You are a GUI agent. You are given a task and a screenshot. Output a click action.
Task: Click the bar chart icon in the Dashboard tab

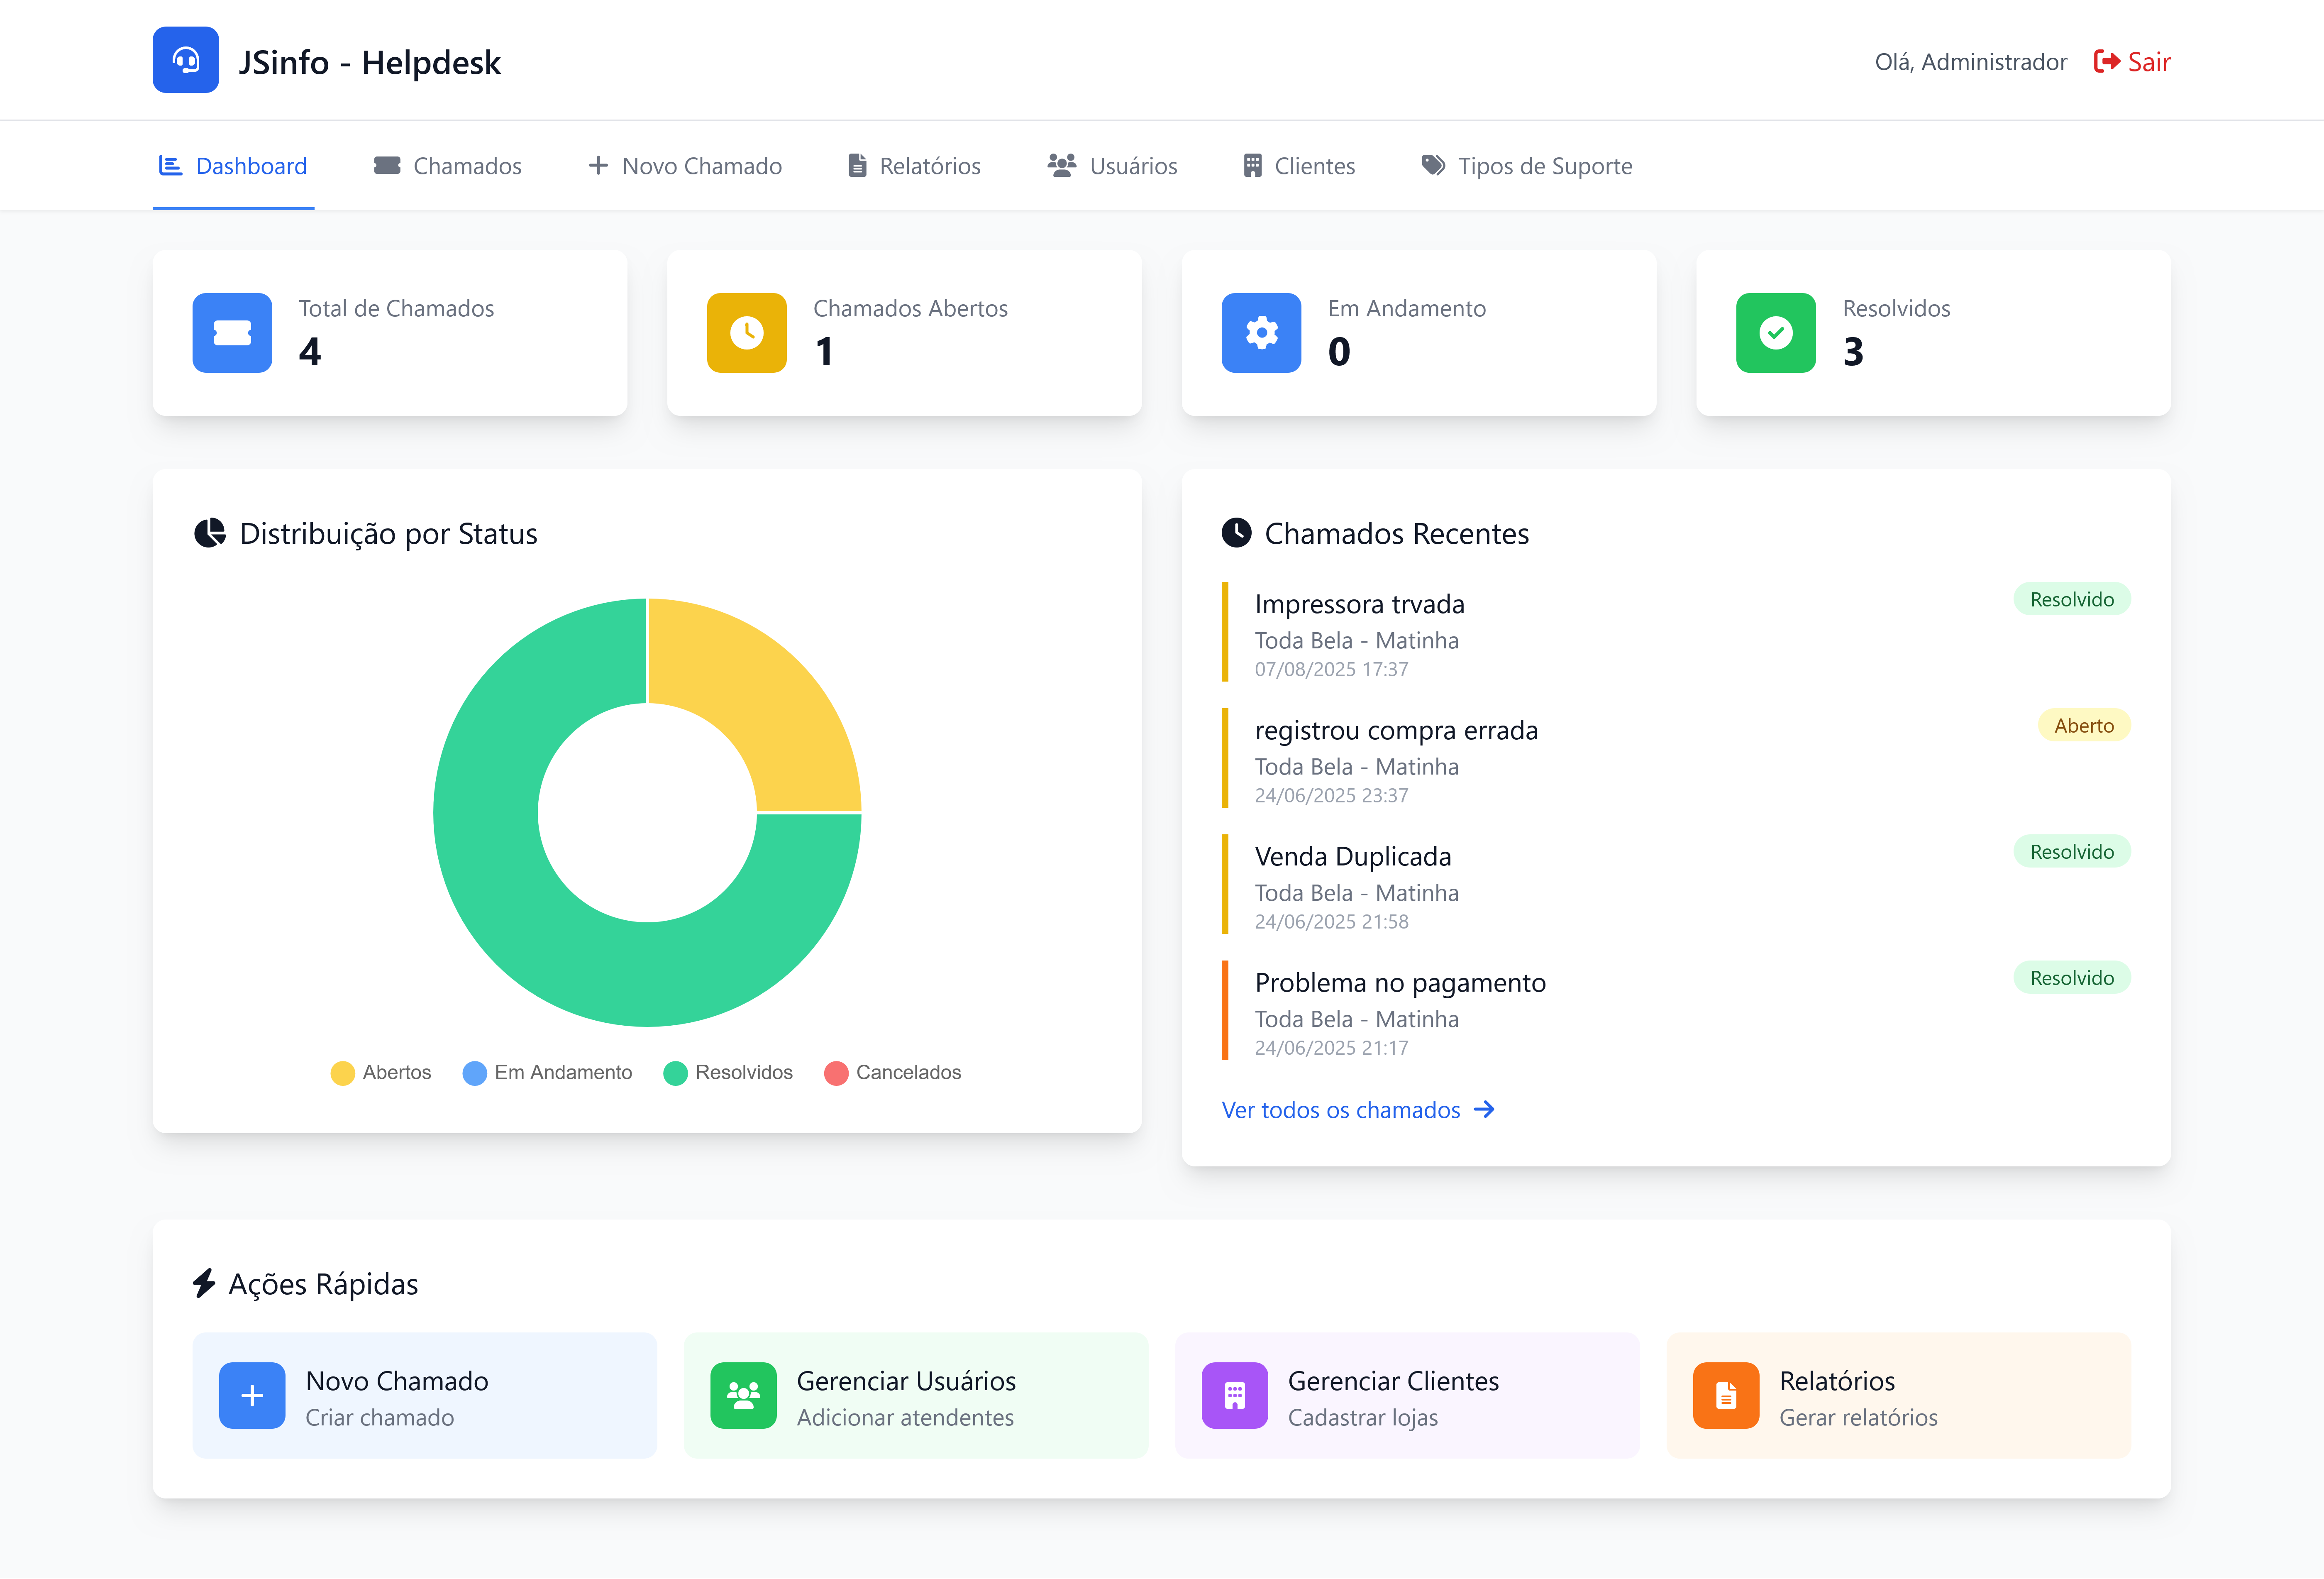[x=171, y=166]
